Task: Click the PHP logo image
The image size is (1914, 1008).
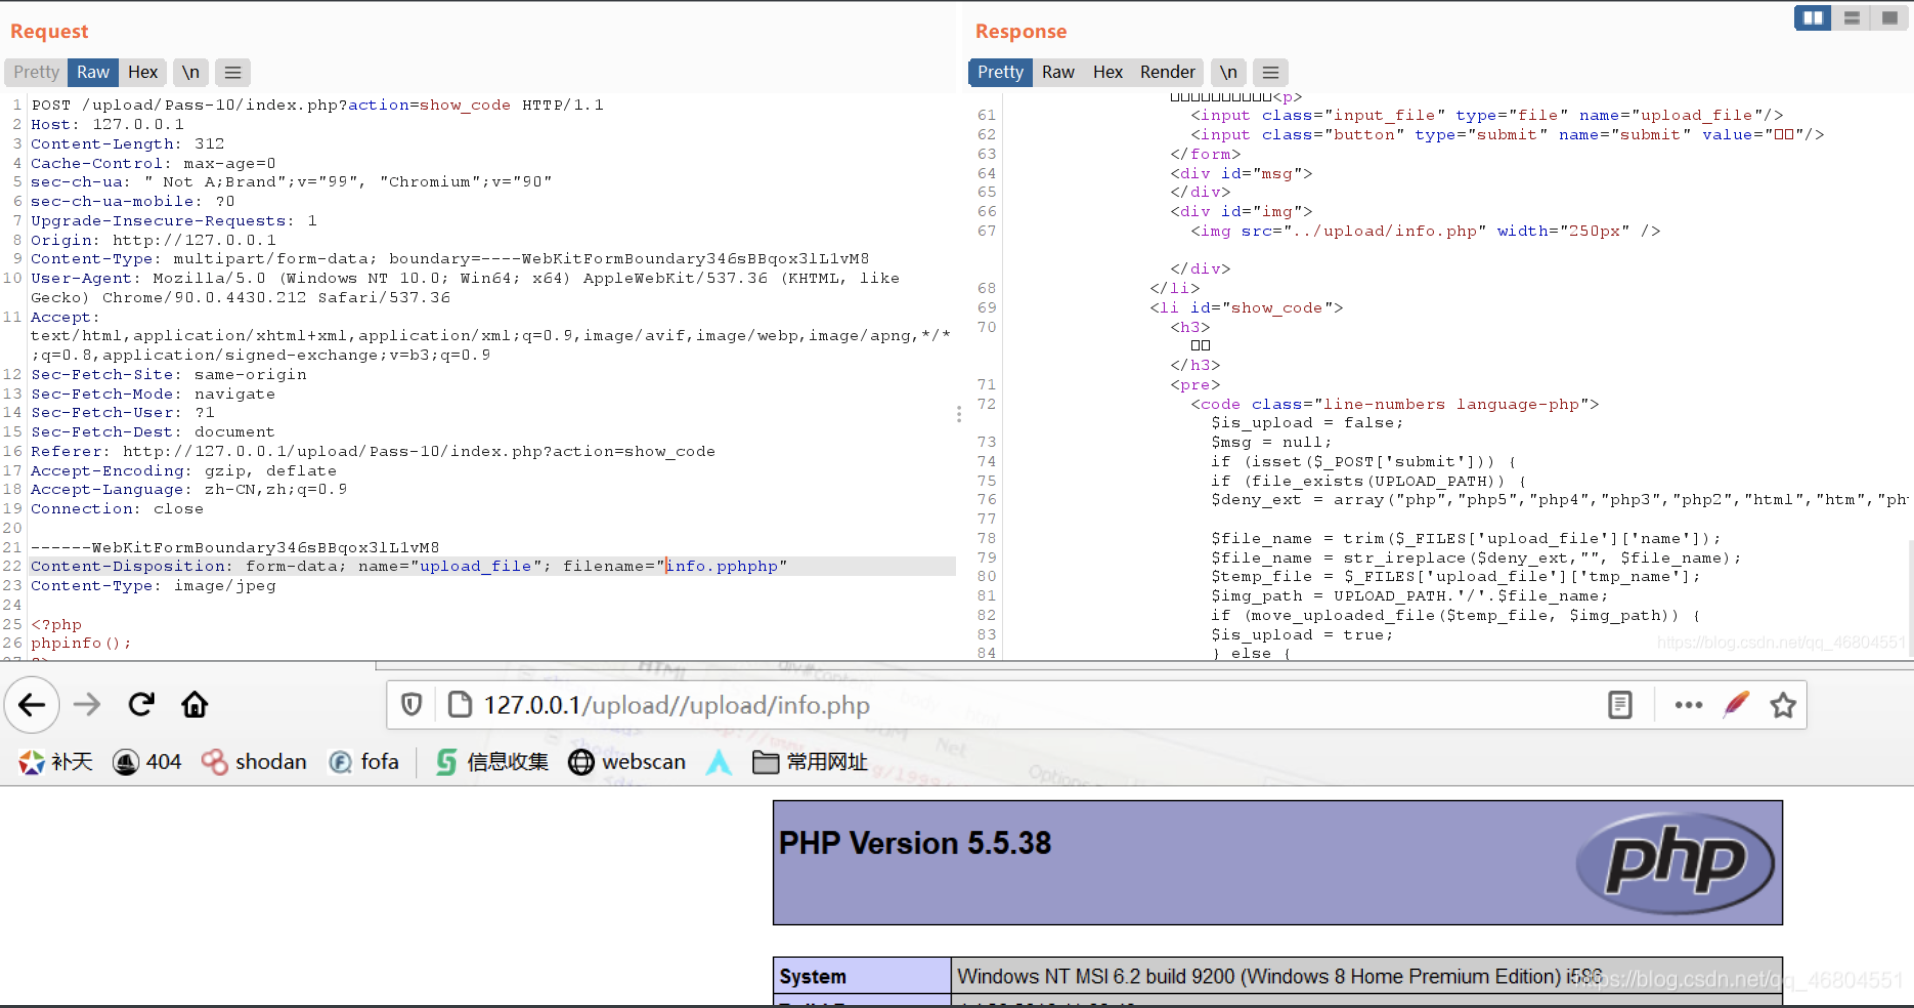Action: (1675, 863)
